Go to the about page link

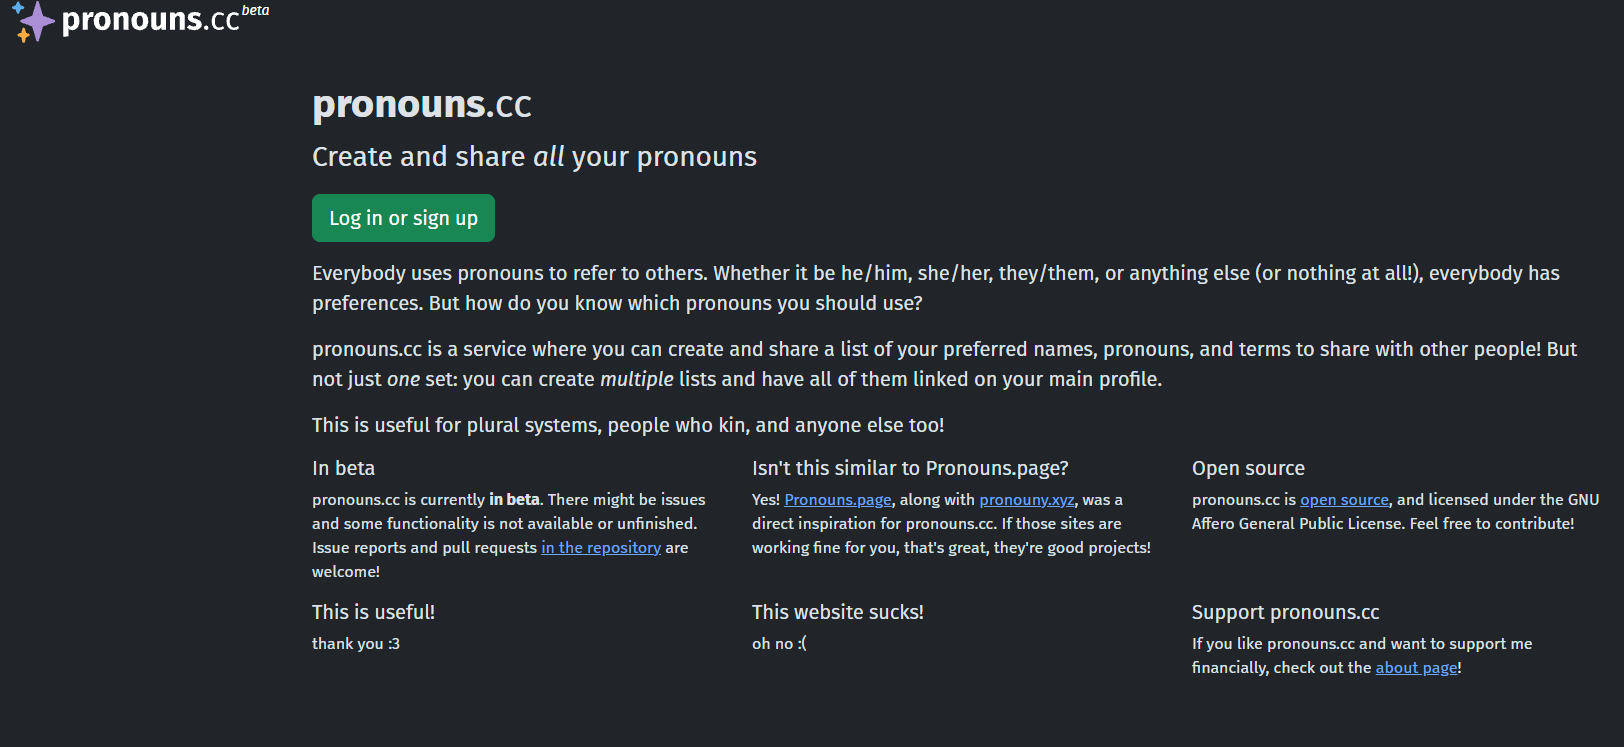(x=1416, y=668)
